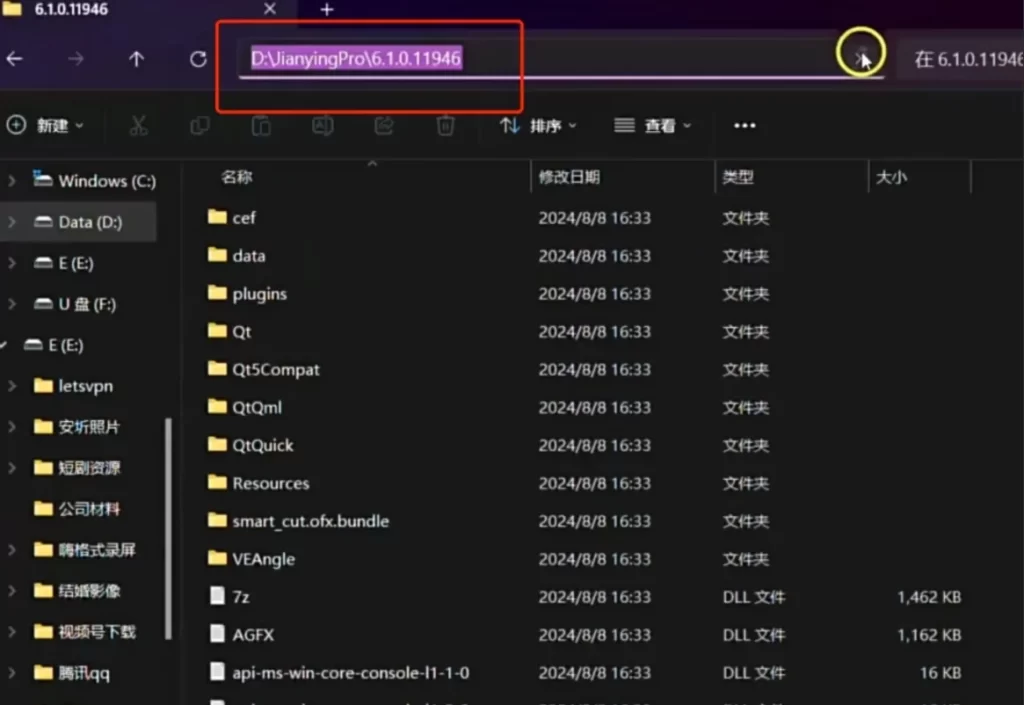Click the sidebar vertical scrollbar

(x=168, y=529)
